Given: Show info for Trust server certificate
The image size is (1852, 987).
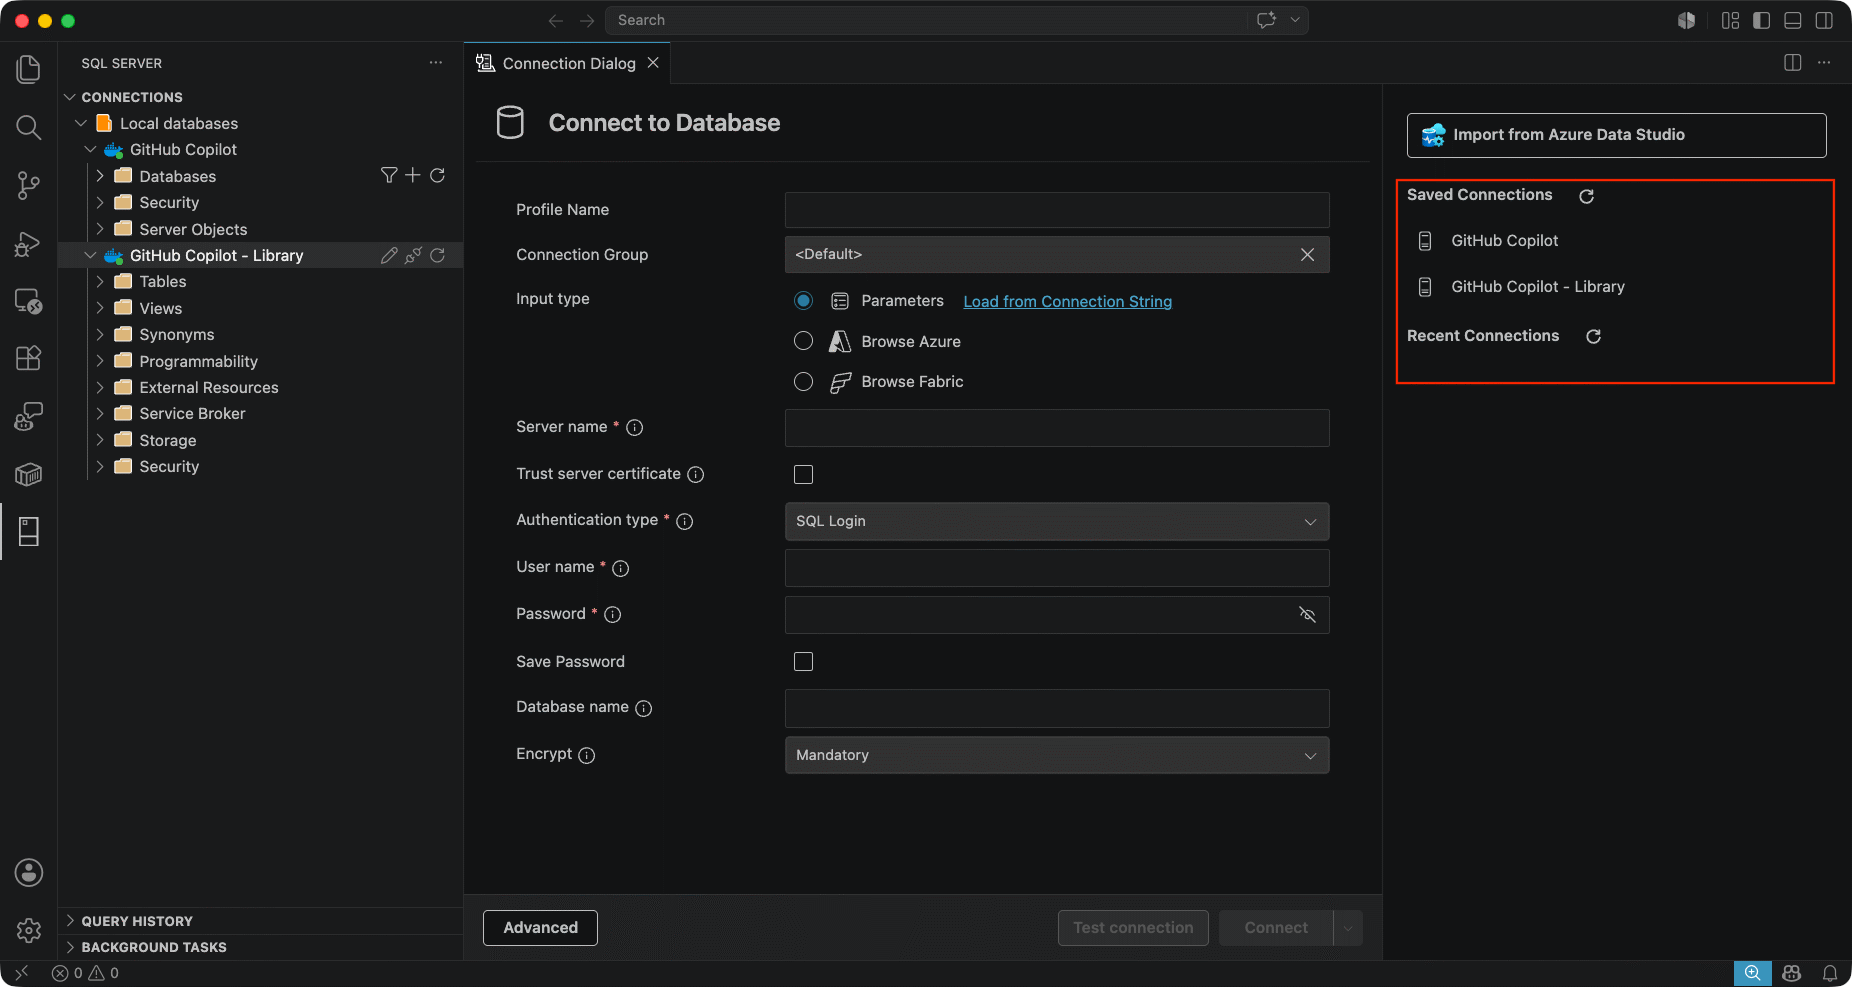Looking at the screenshot, I should (695, 474).
